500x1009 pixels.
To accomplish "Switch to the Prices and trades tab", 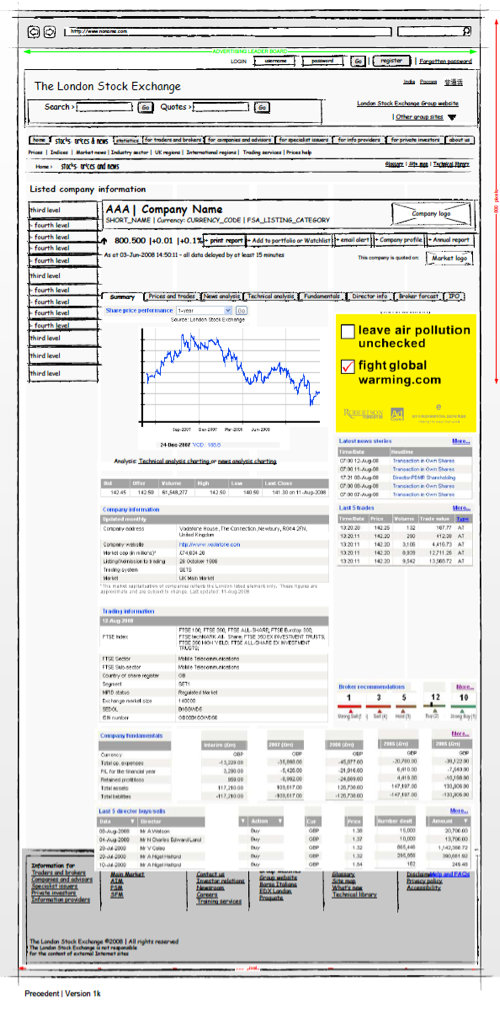I will (x=172, y=297).
